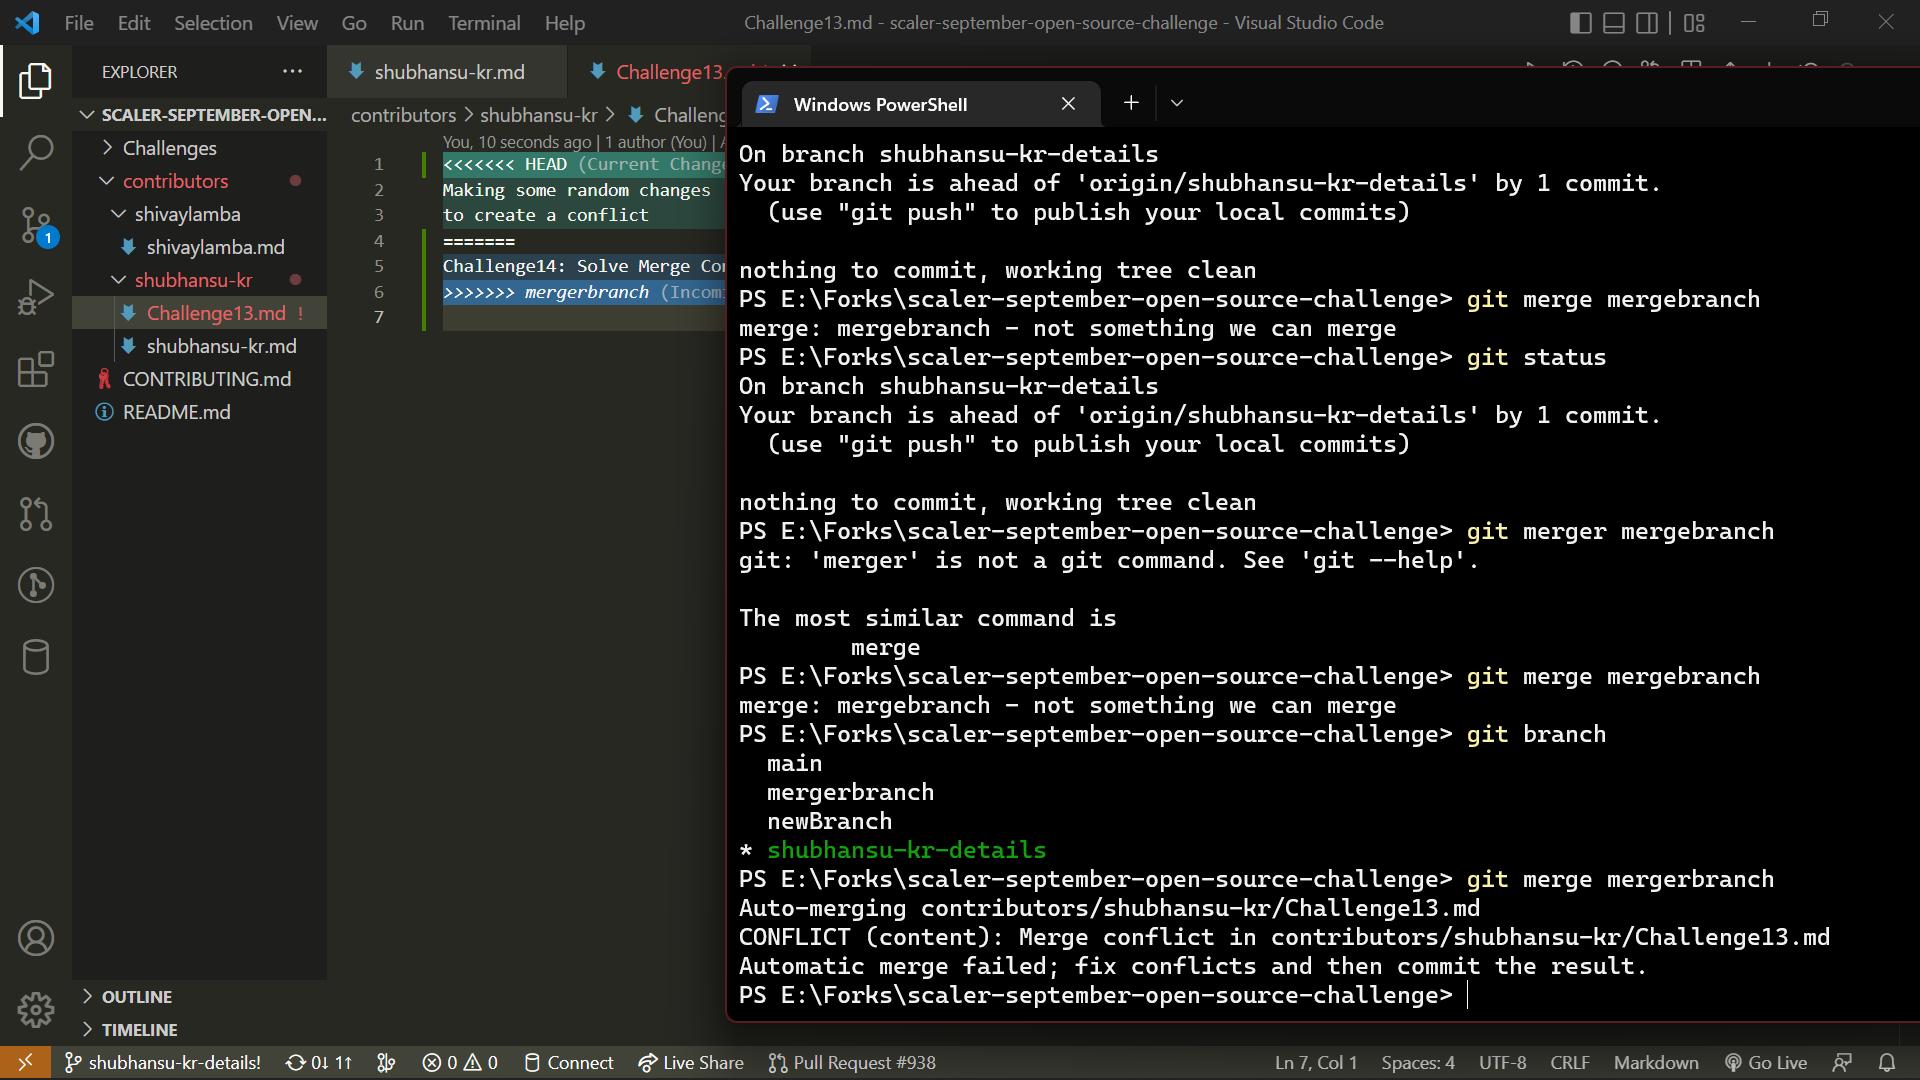Collapse the shubhansu-kr folder
Image resolution: width=1920 pixels, height=1080 pixels.
[118, 280]
